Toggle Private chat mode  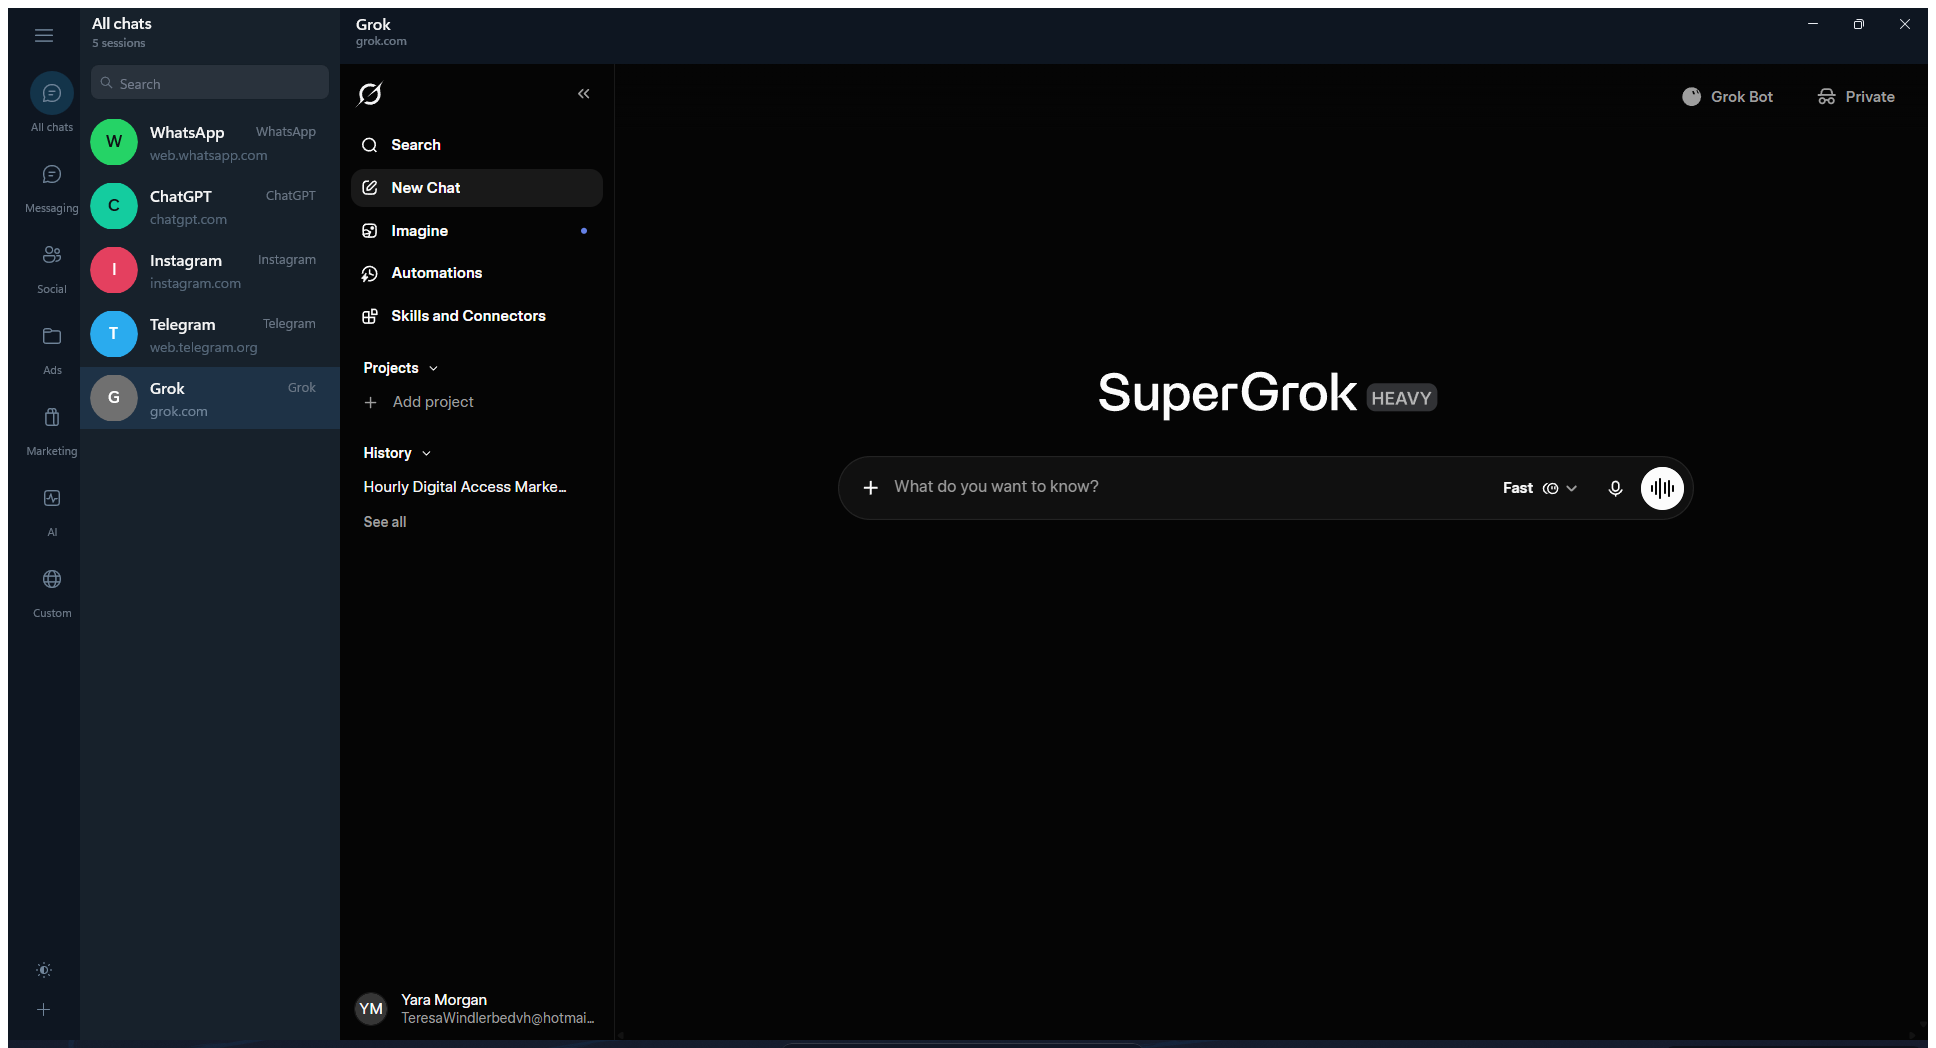(1856, 97)
